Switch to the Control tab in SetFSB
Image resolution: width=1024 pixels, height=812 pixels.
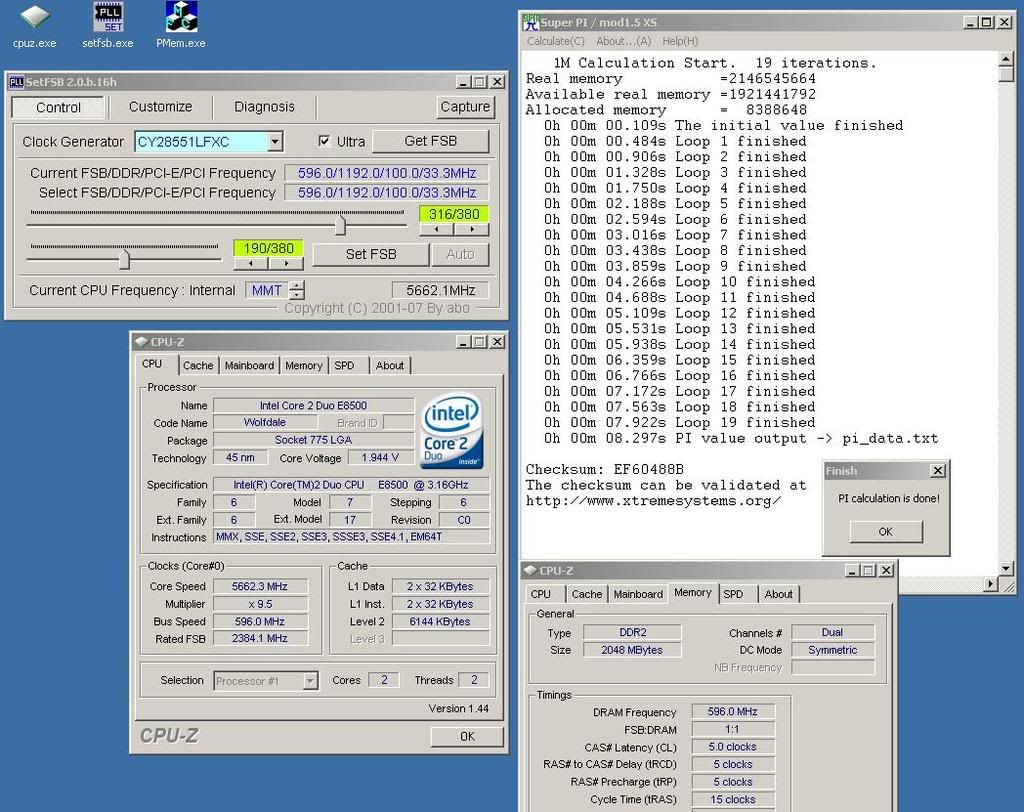pos(58,107)
